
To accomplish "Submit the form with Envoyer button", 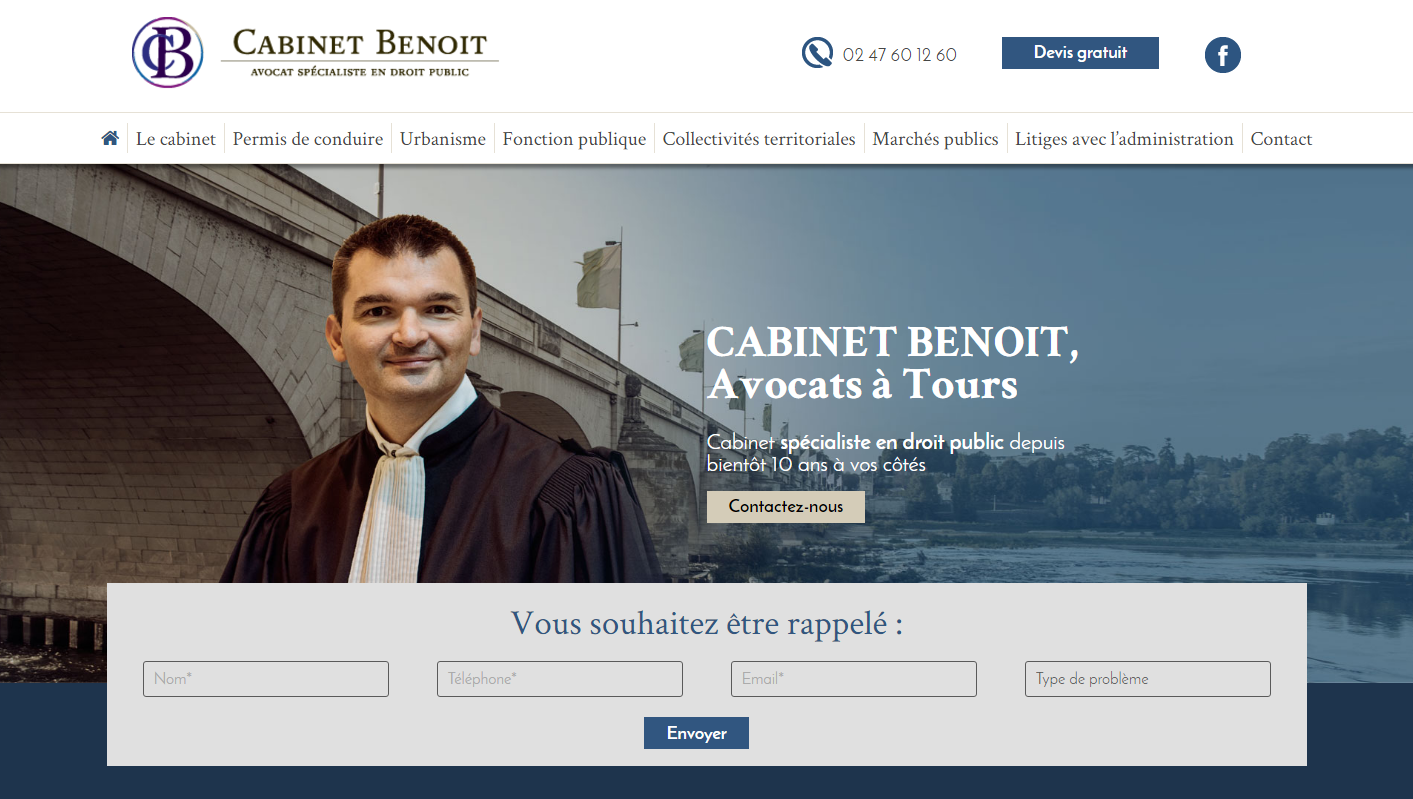I will [x=696, y=733].
